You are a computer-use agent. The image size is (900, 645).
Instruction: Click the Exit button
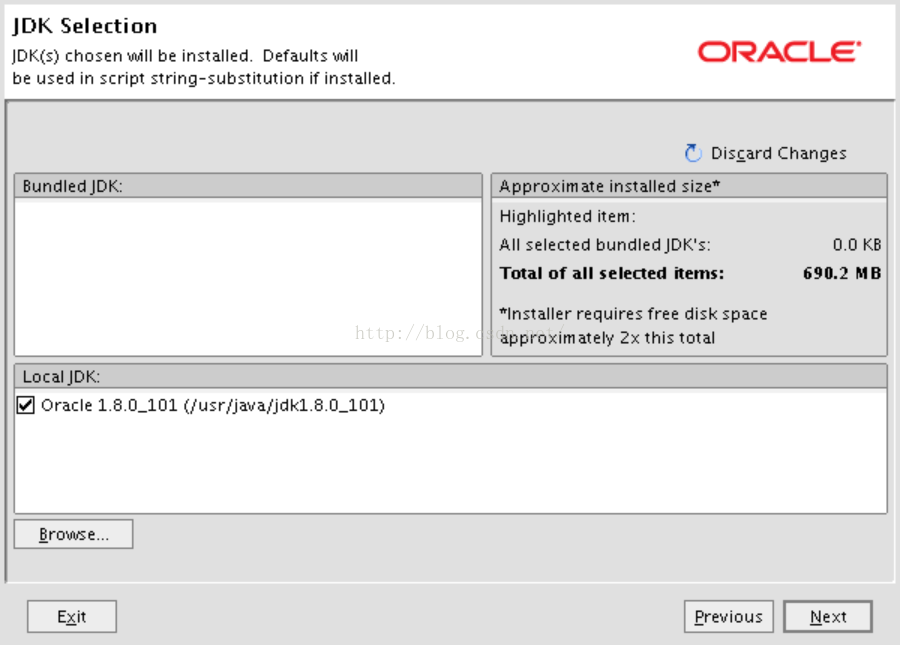(x=72, y=617)
